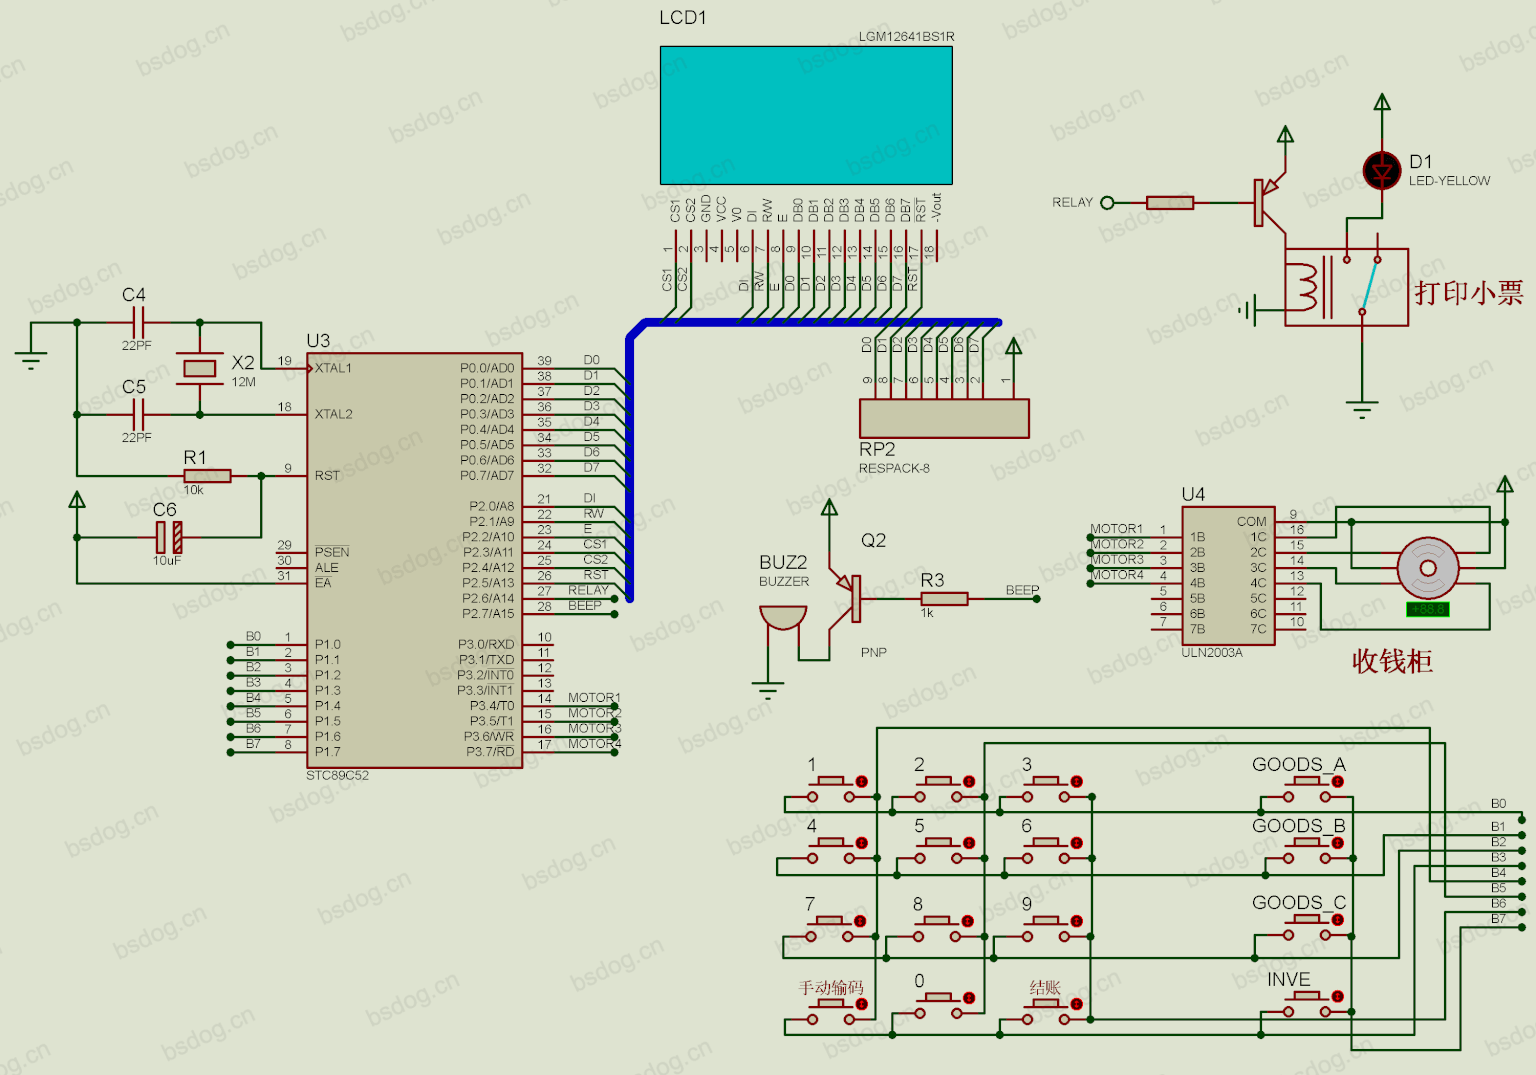Click the ground symbol under the buzzer
1536x1075 pixels.
point(768,690)
